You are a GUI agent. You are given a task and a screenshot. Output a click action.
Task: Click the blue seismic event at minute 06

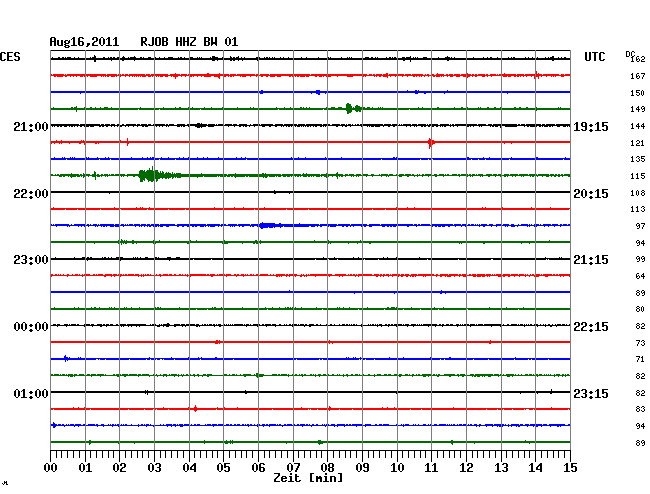coord(269,225)
